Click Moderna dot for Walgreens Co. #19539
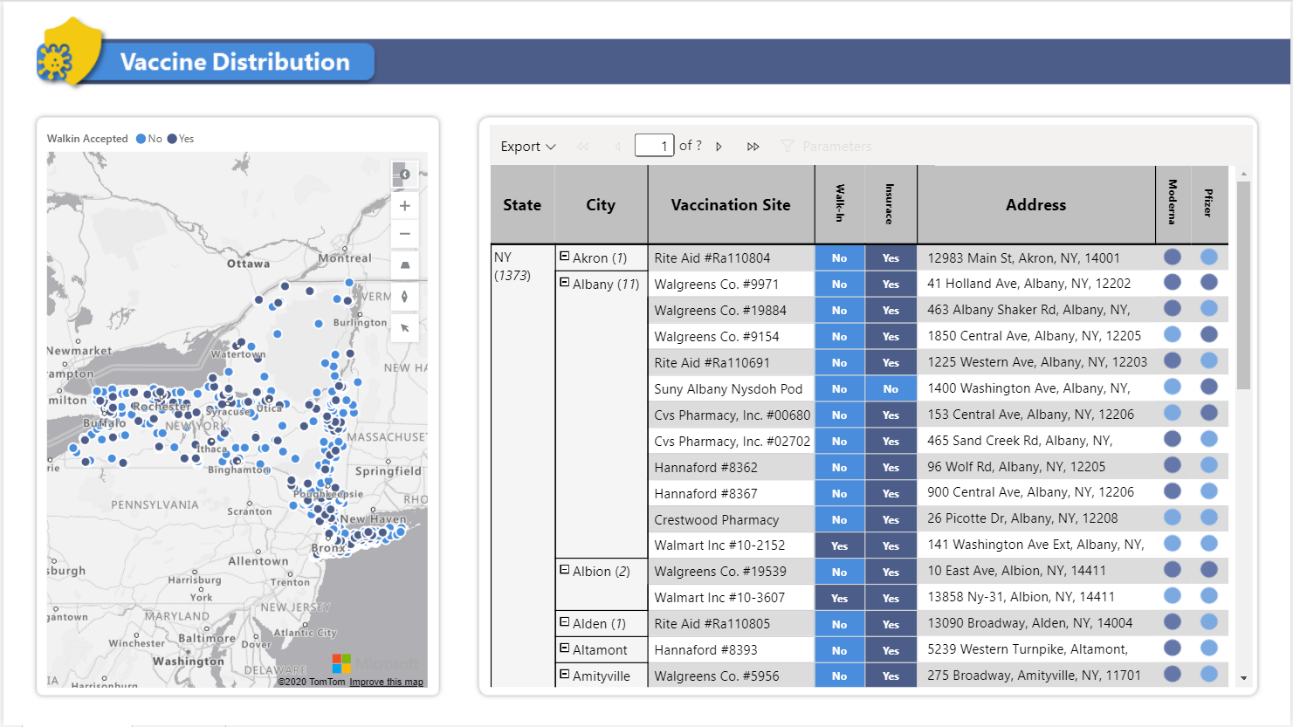This screenshot has height=727, width=1293. [x=1173, y=570]
